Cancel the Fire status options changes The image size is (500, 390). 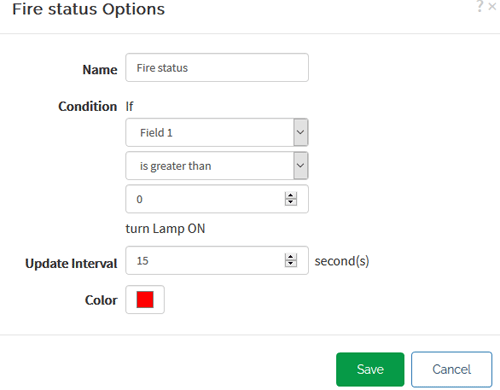(452, 369)
